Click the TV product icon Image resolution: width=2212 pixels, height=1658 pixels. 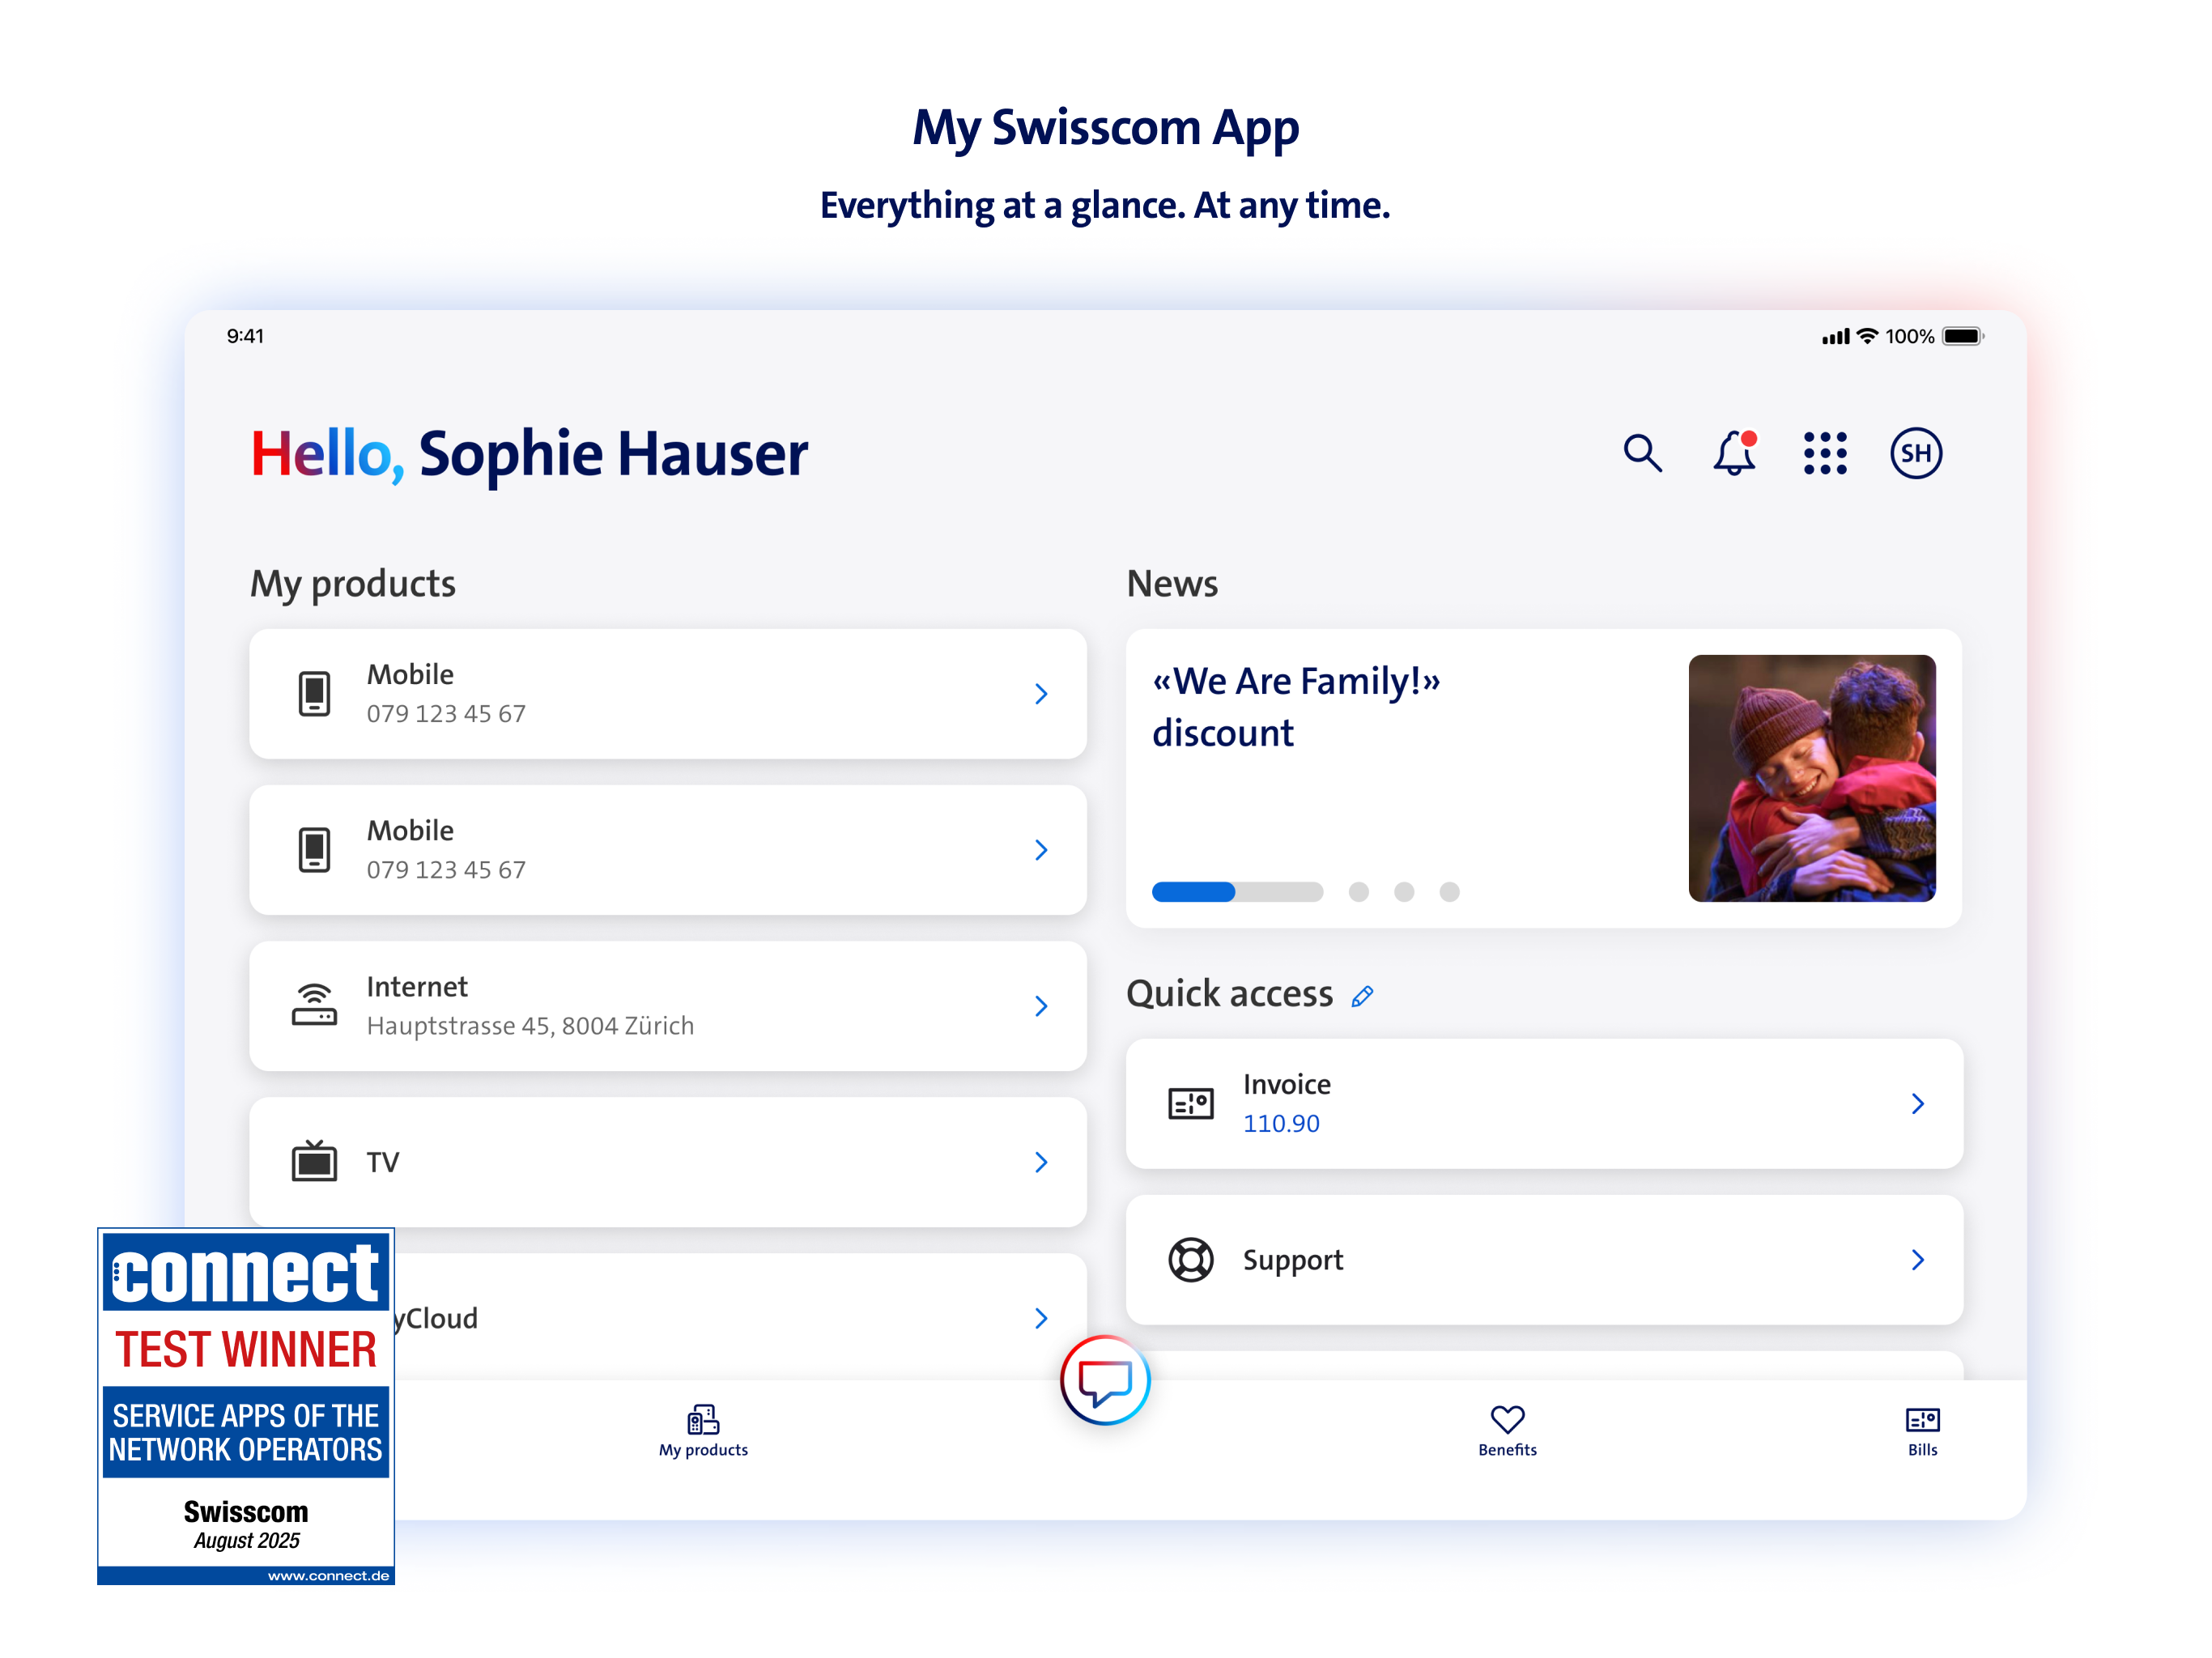tap(314, 1161)
